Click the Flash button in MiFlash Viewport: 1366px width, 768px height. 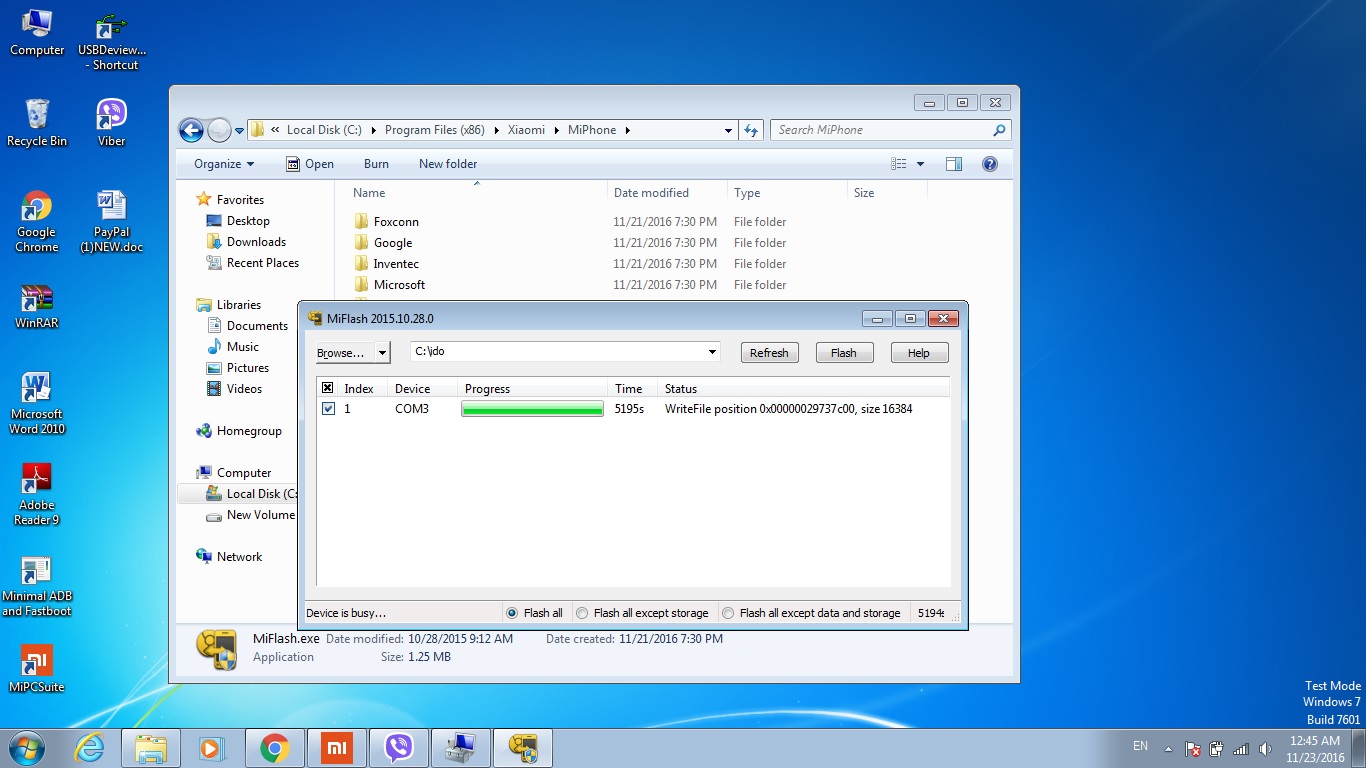point(844,353)
